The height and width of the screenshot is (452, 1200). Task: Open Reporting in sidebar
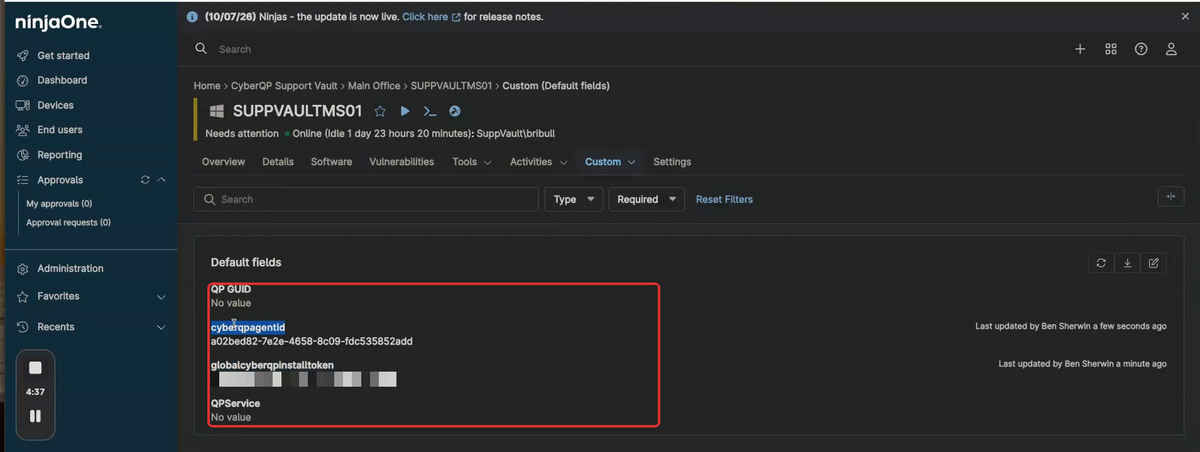click(x=60, y=155)
